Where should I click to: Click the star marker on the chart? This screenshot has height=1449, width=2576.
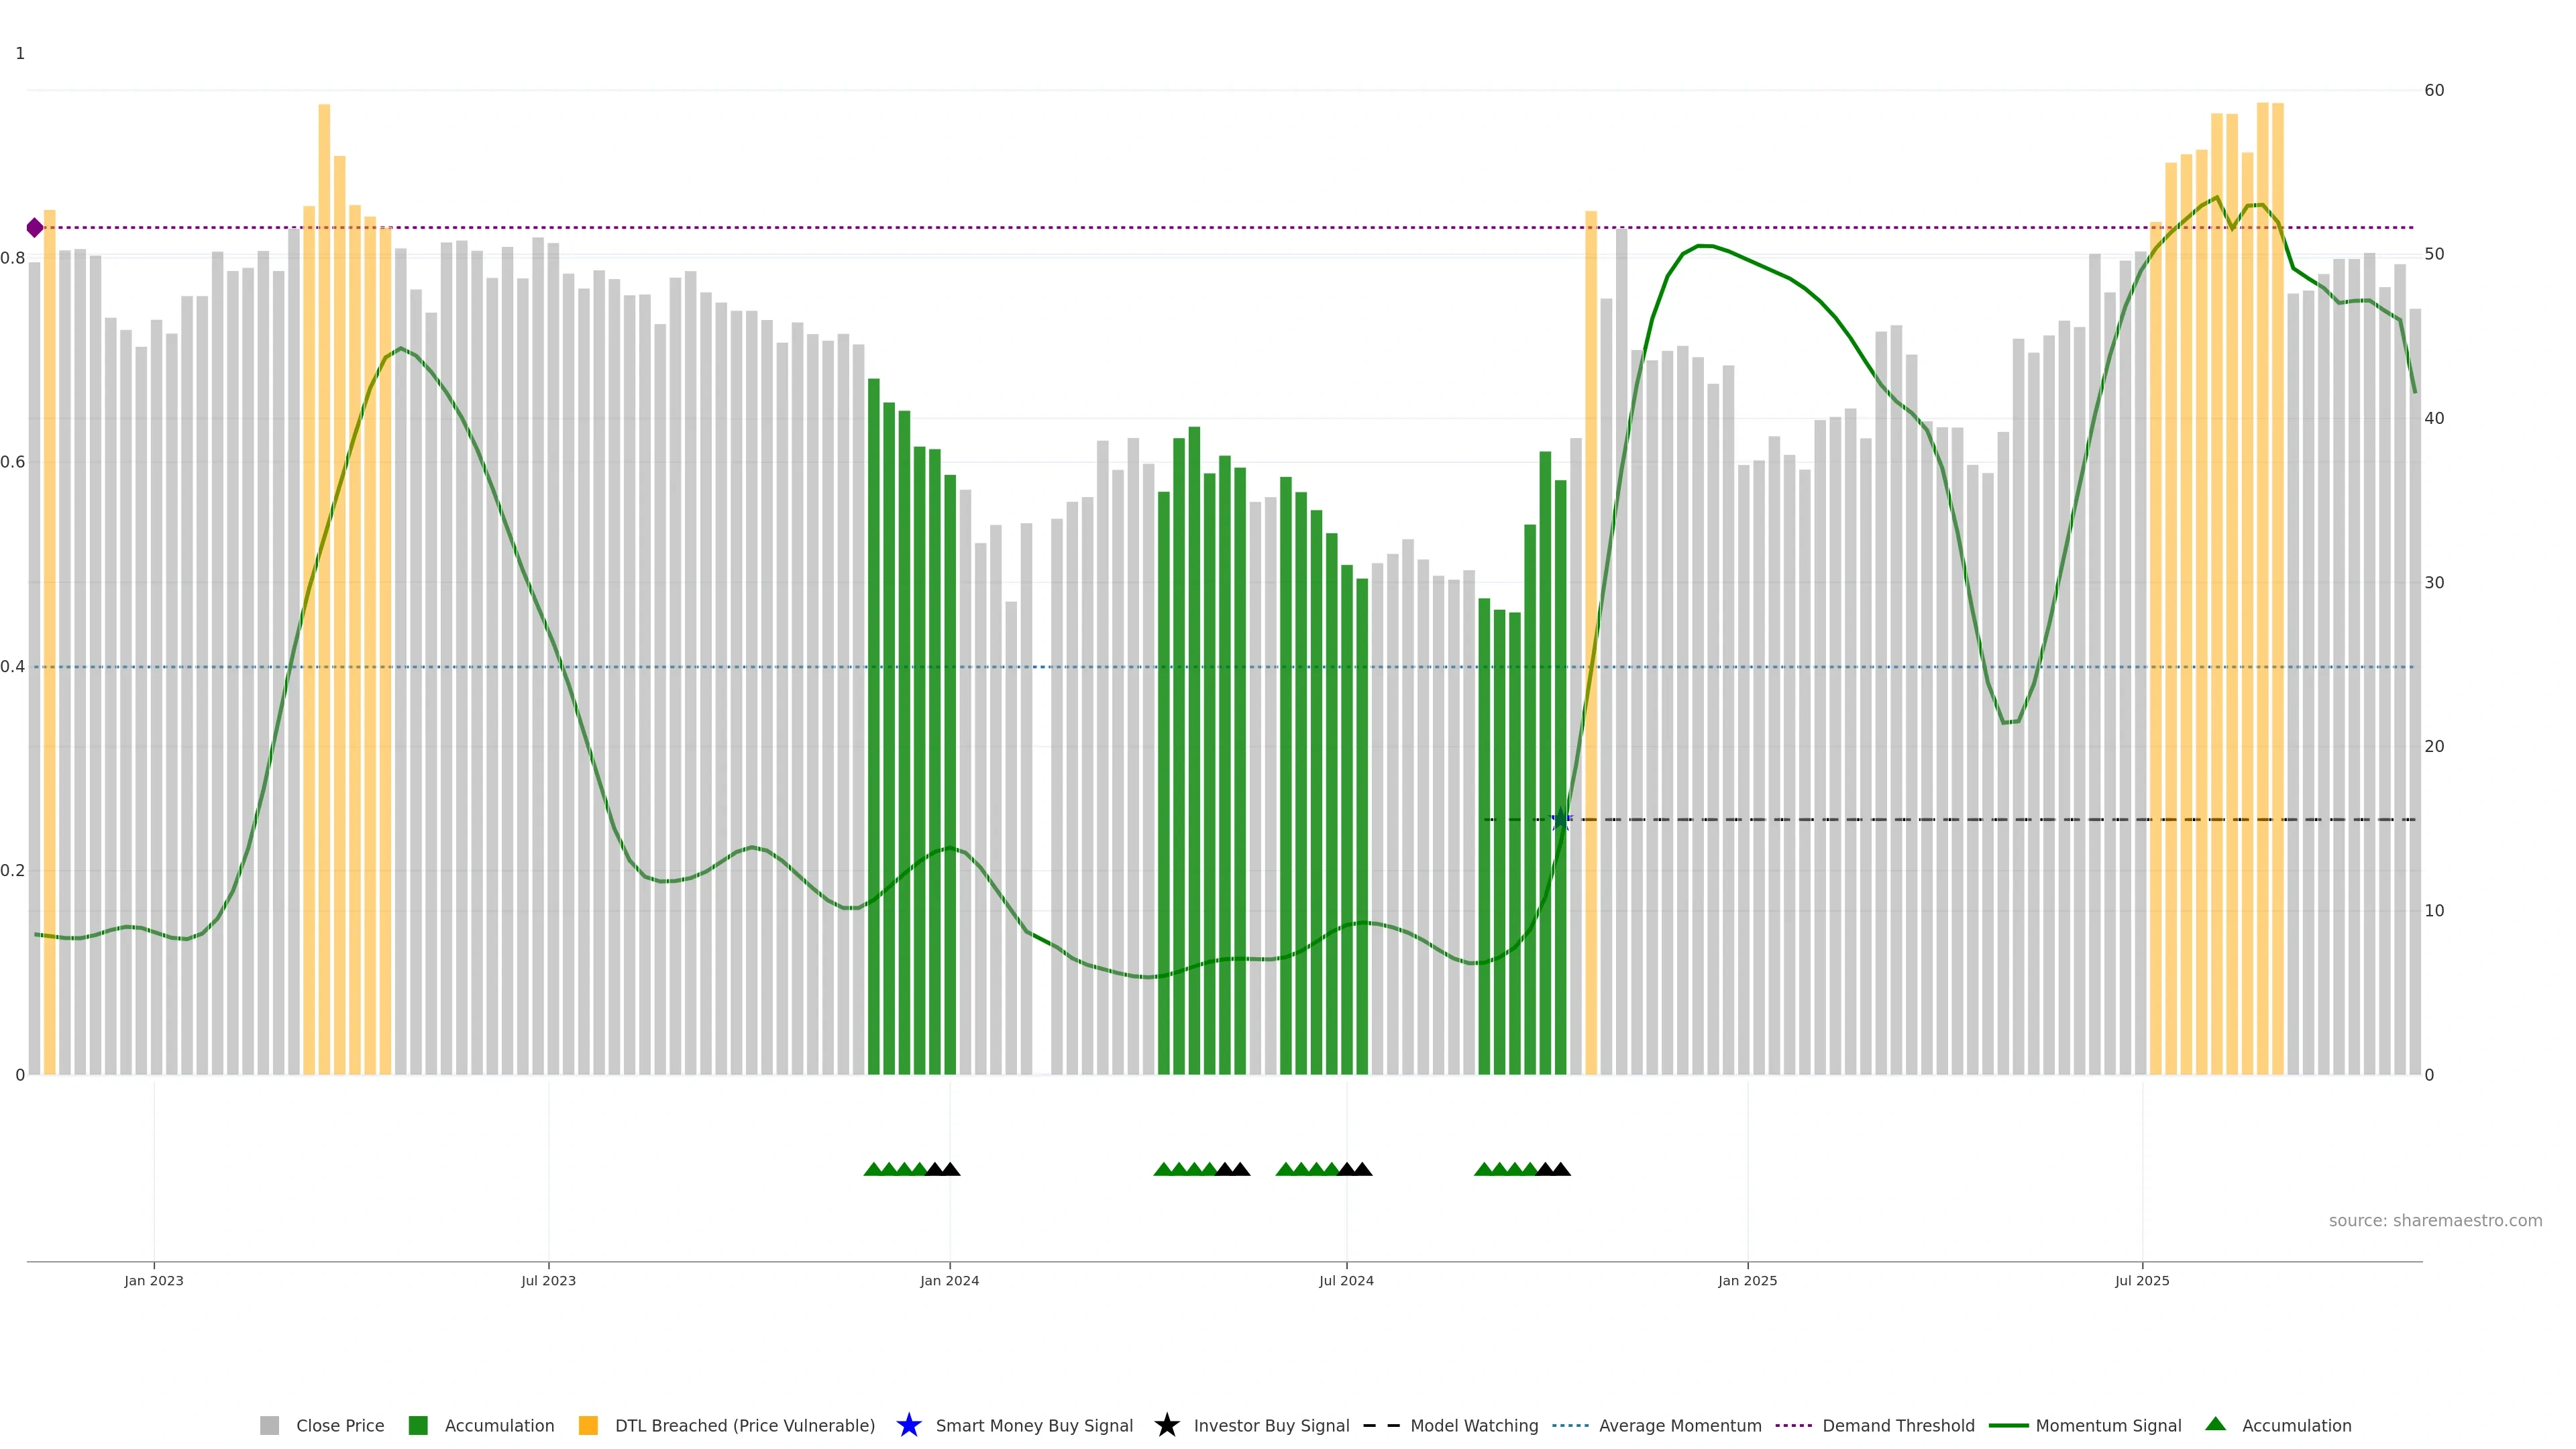coord(1560,820)
